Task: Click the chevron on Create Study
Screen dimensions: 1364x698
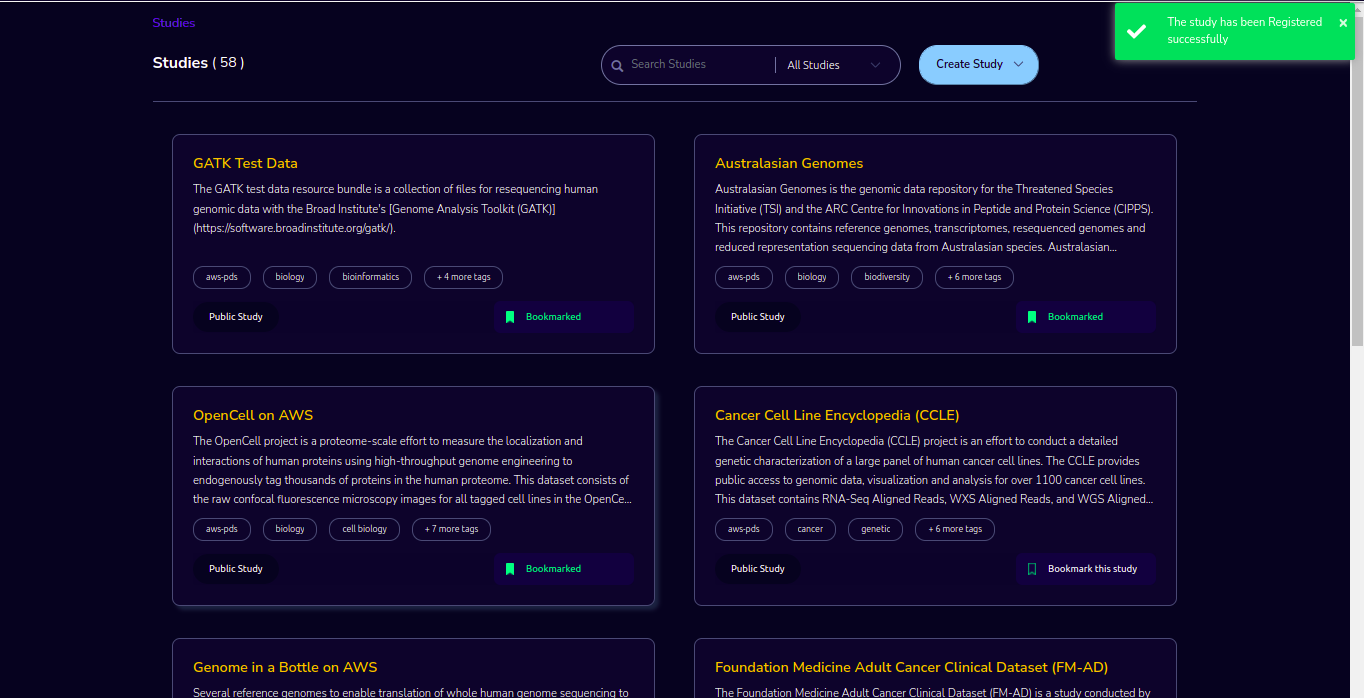Action: 1019,65
